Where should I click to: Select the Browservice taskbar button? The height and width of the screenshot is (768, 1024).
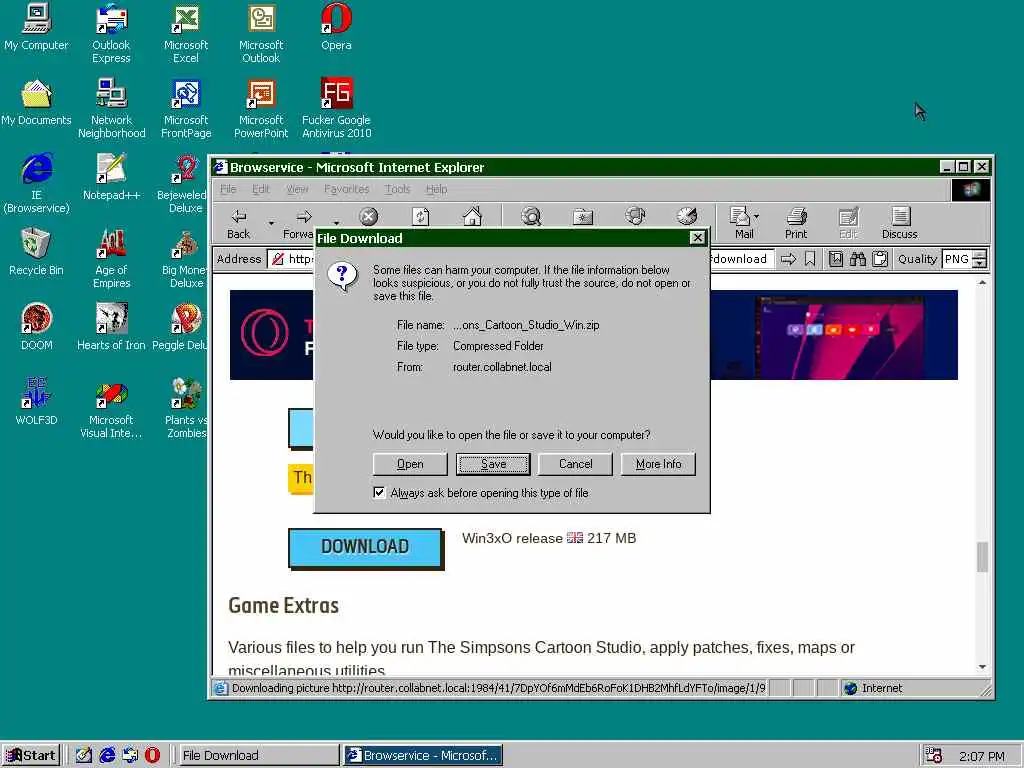coord(423,755)
